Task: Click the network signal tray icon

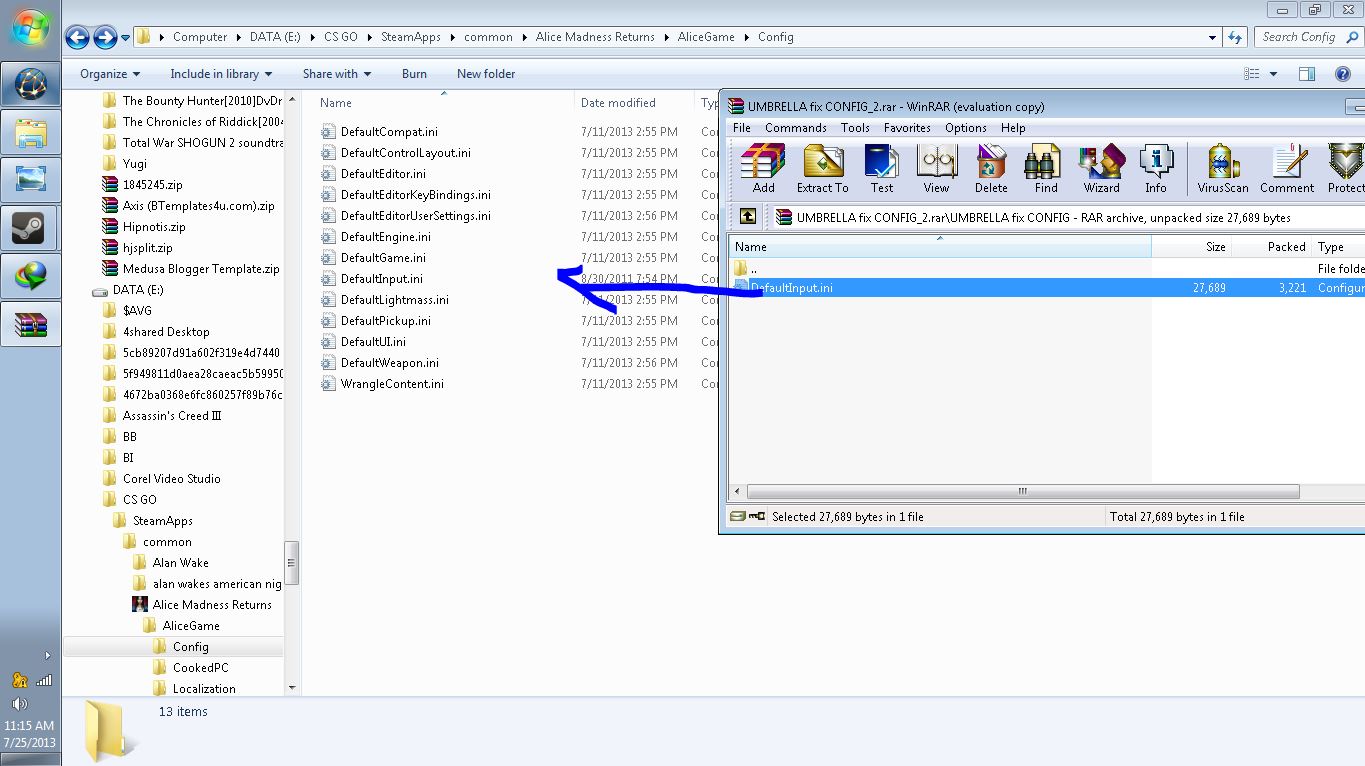Action: pyautogui.click(x=44, y=680)
